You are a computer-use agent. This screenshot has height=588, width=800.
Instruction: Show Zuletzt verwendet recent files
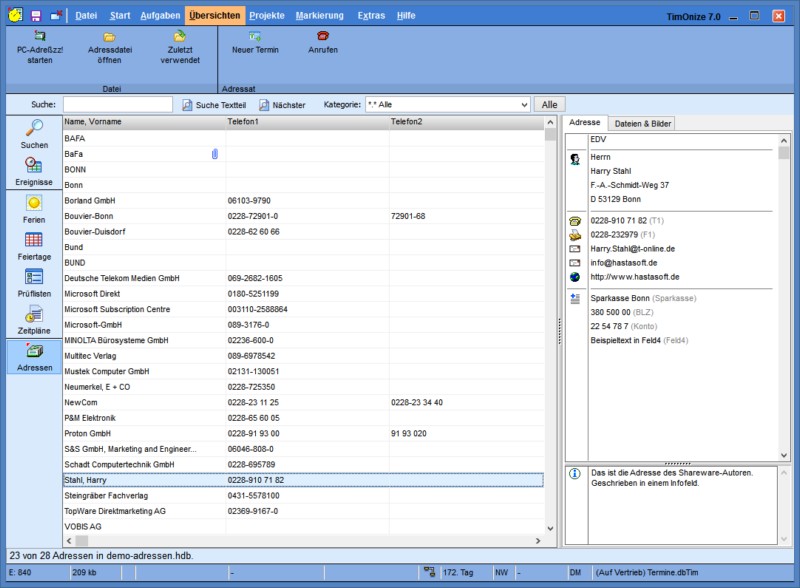click(x=180, y=48)
